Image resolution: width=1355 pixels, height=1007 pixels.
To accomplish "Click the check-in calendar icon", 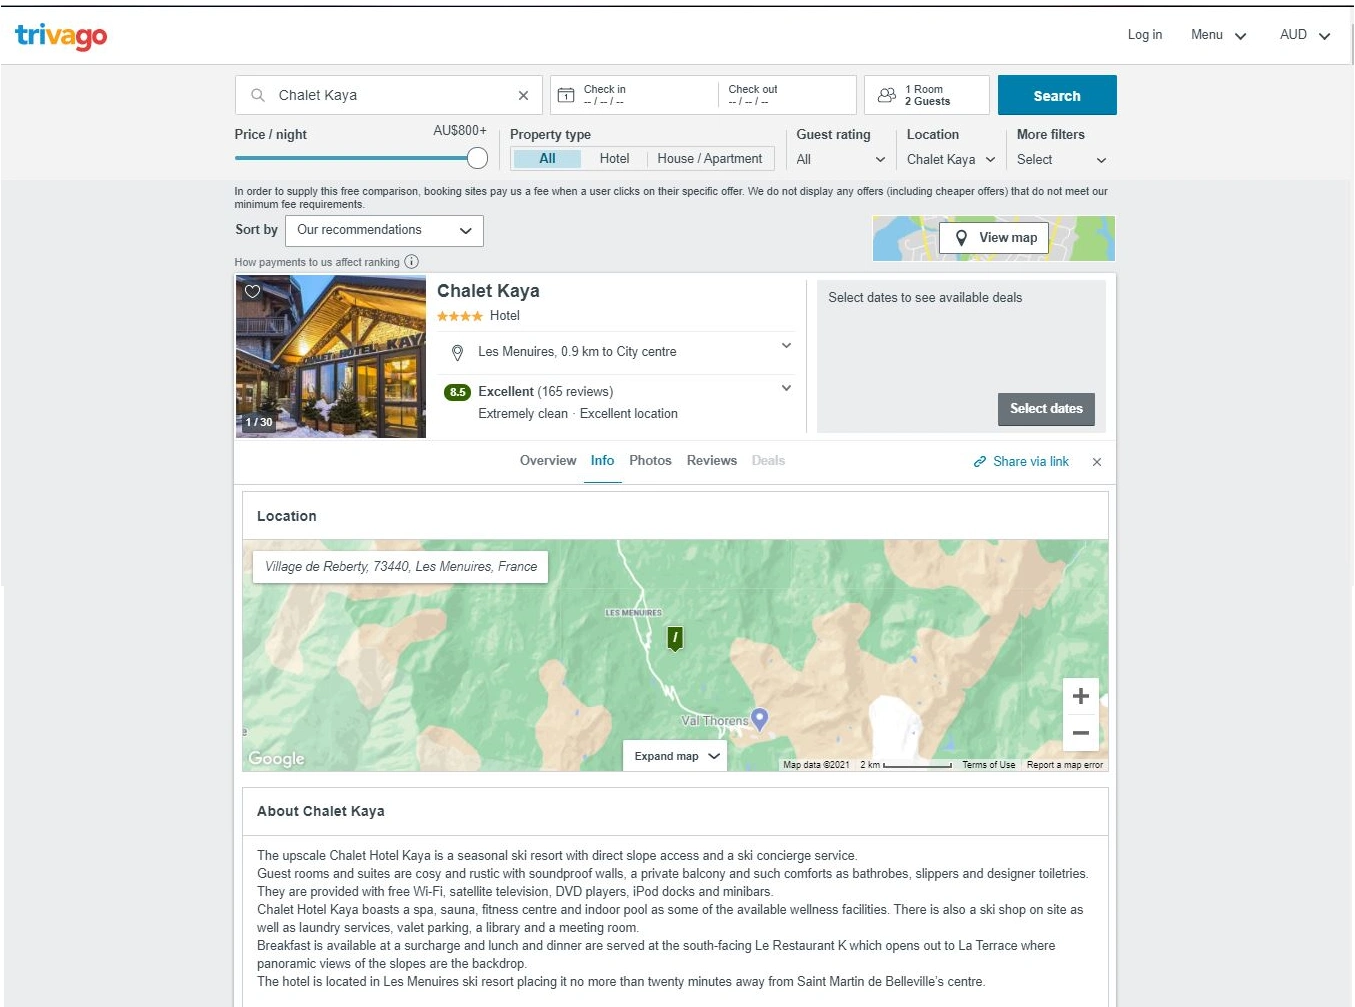I will [x=566, y=95].
